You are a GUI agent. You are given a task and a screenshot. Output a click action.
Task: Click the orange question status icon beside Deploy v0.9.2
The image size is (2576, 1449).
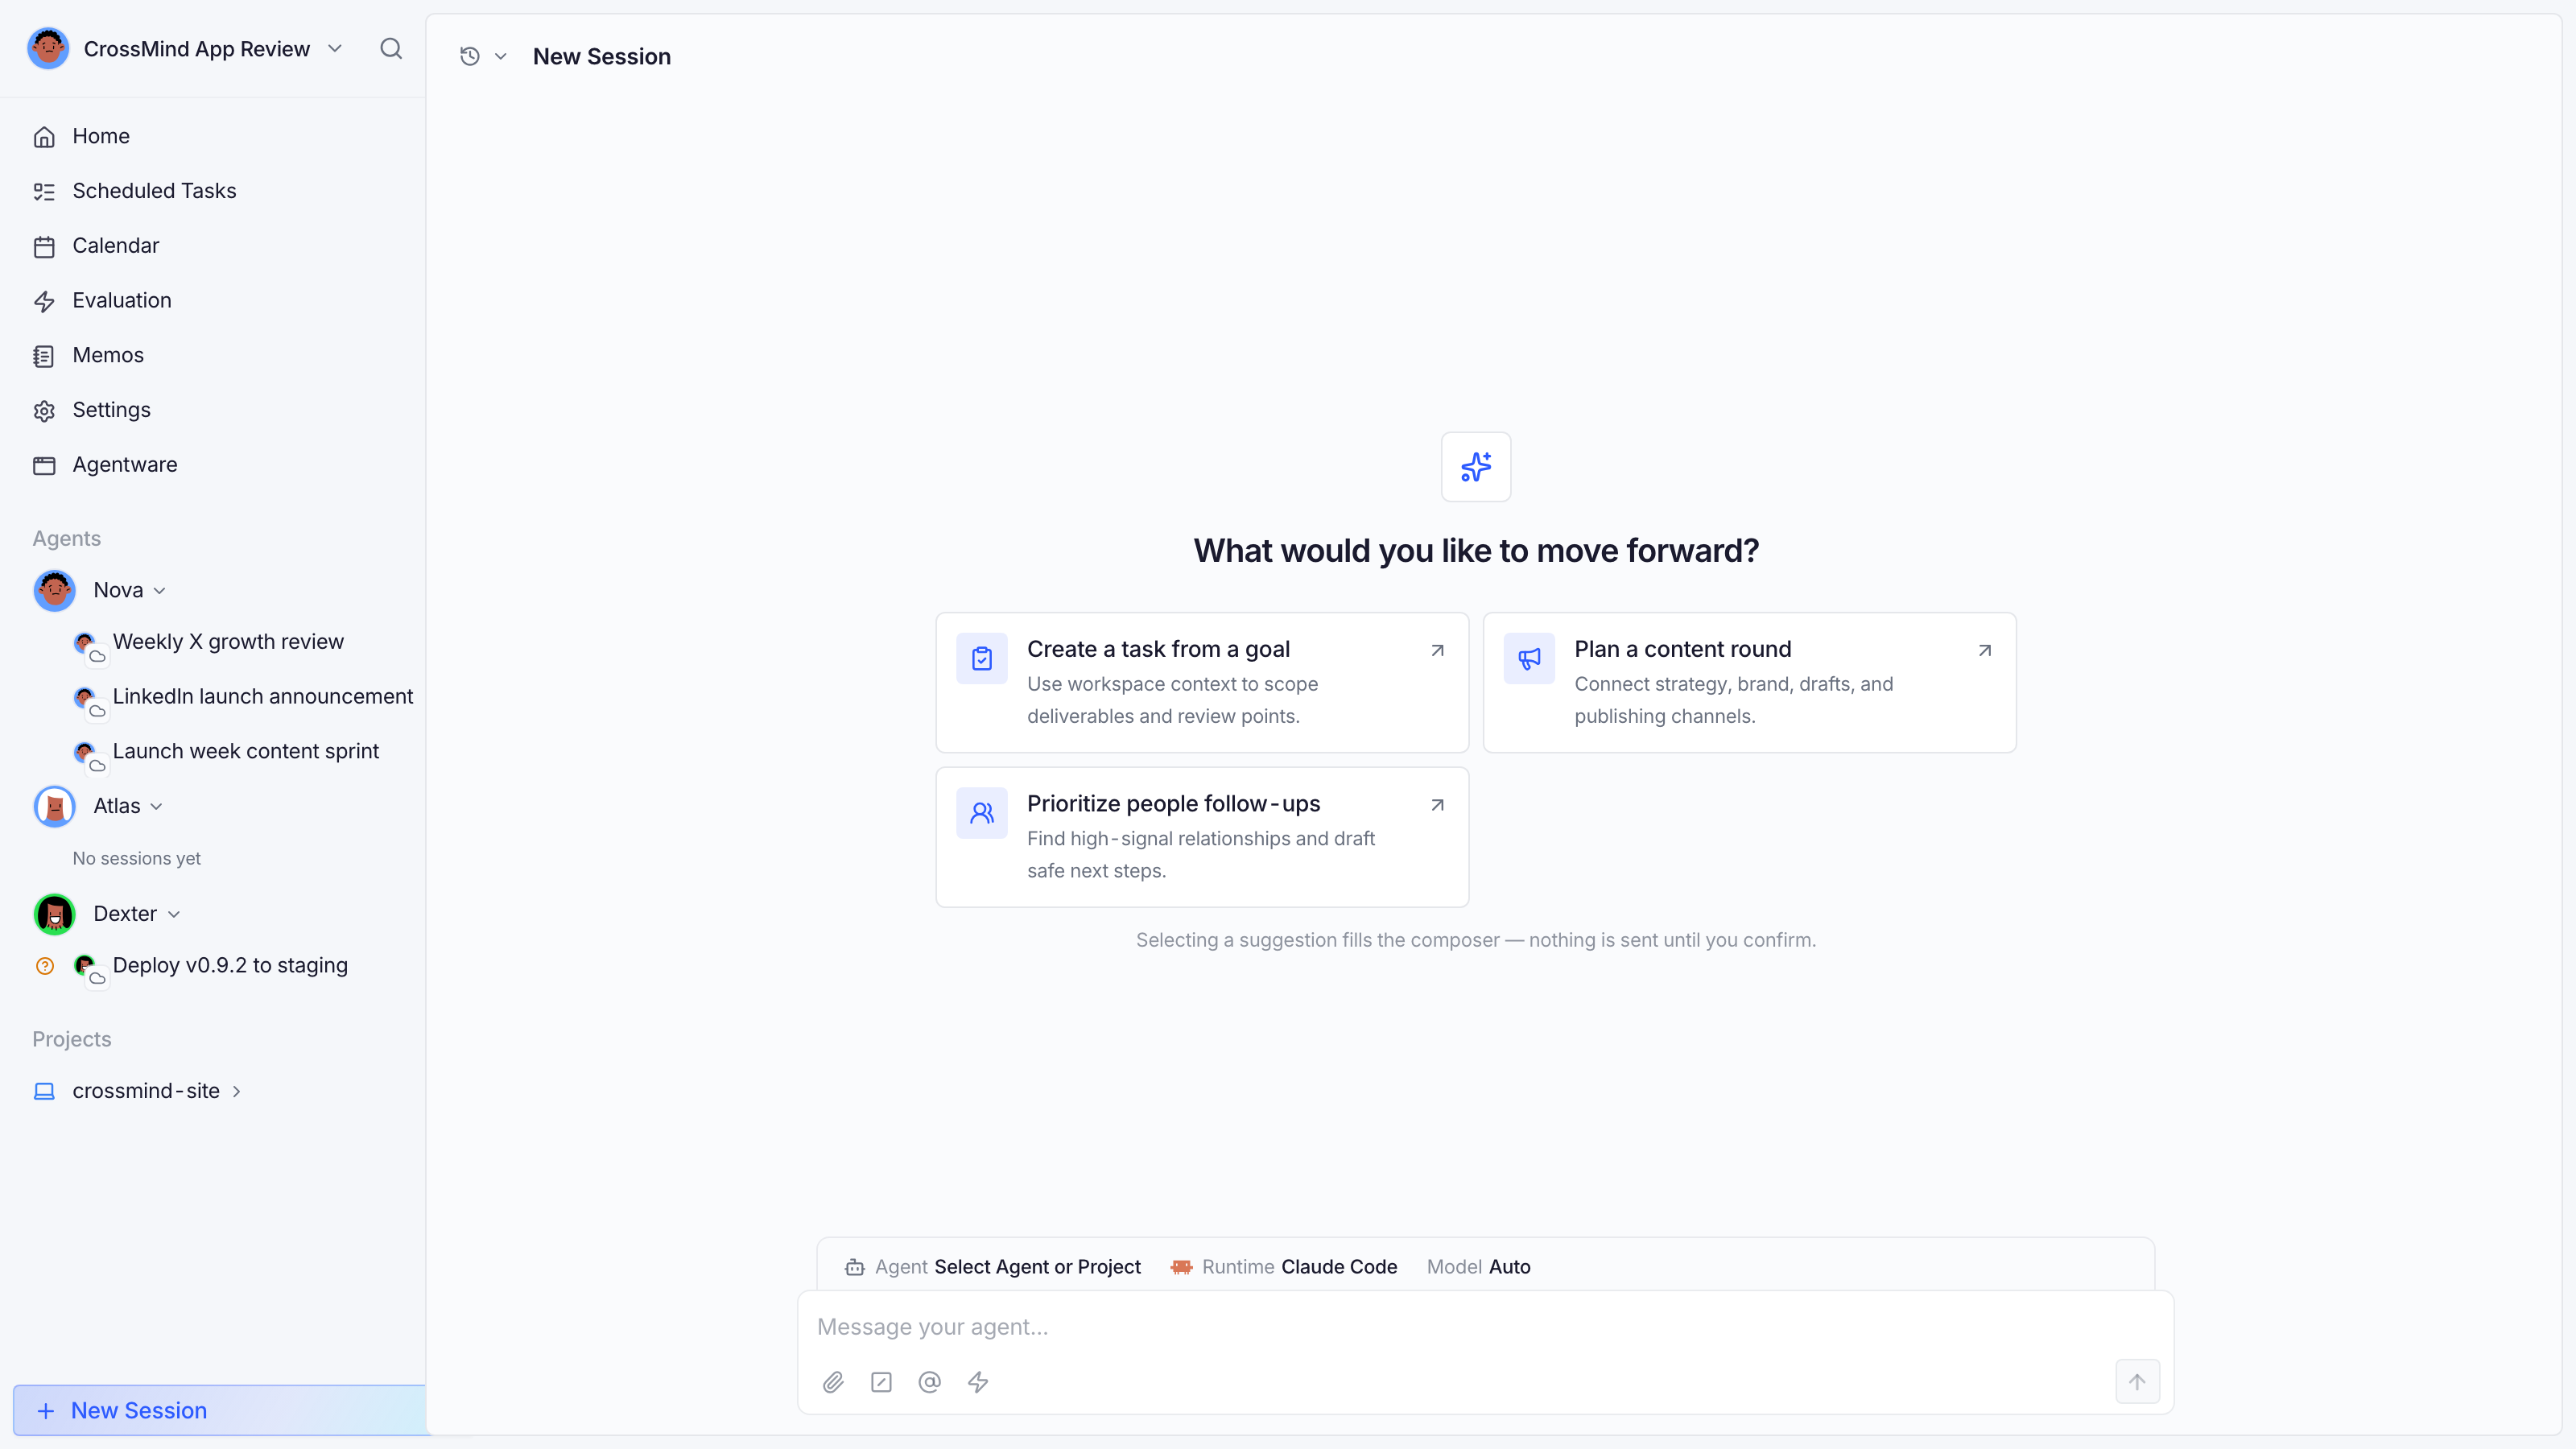[x=45, y=966]
